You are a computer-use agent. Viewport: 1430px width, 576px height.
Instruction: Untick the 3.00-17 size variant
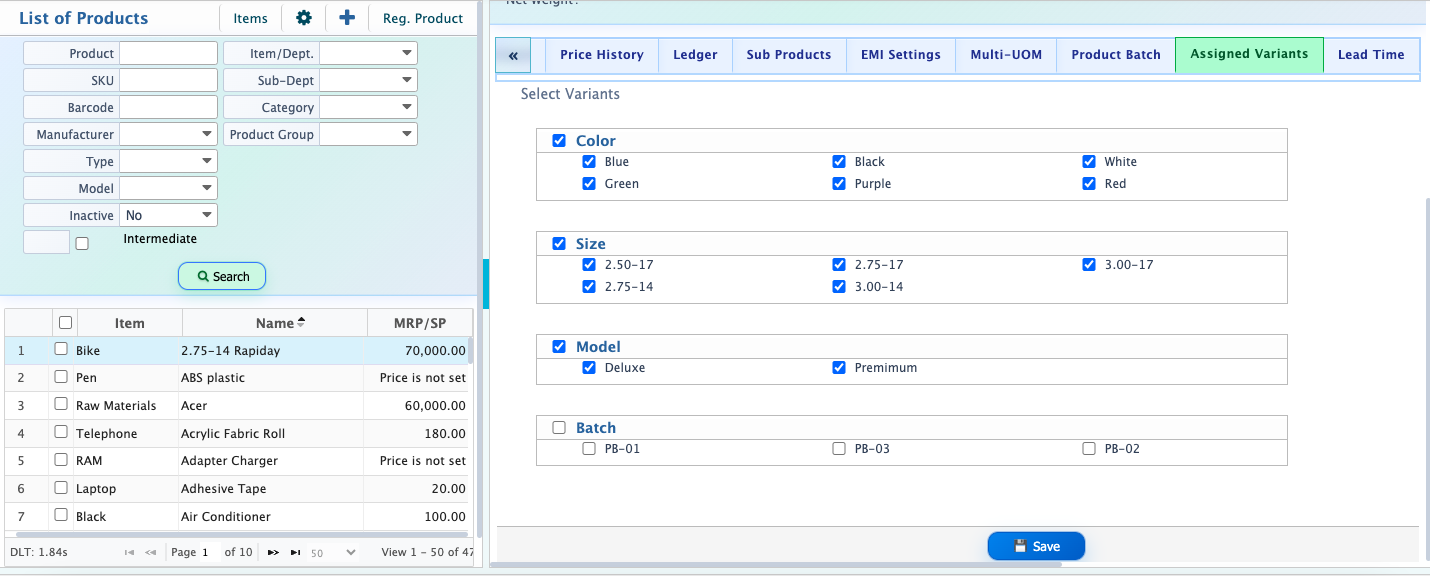[x=1089, y=265]
